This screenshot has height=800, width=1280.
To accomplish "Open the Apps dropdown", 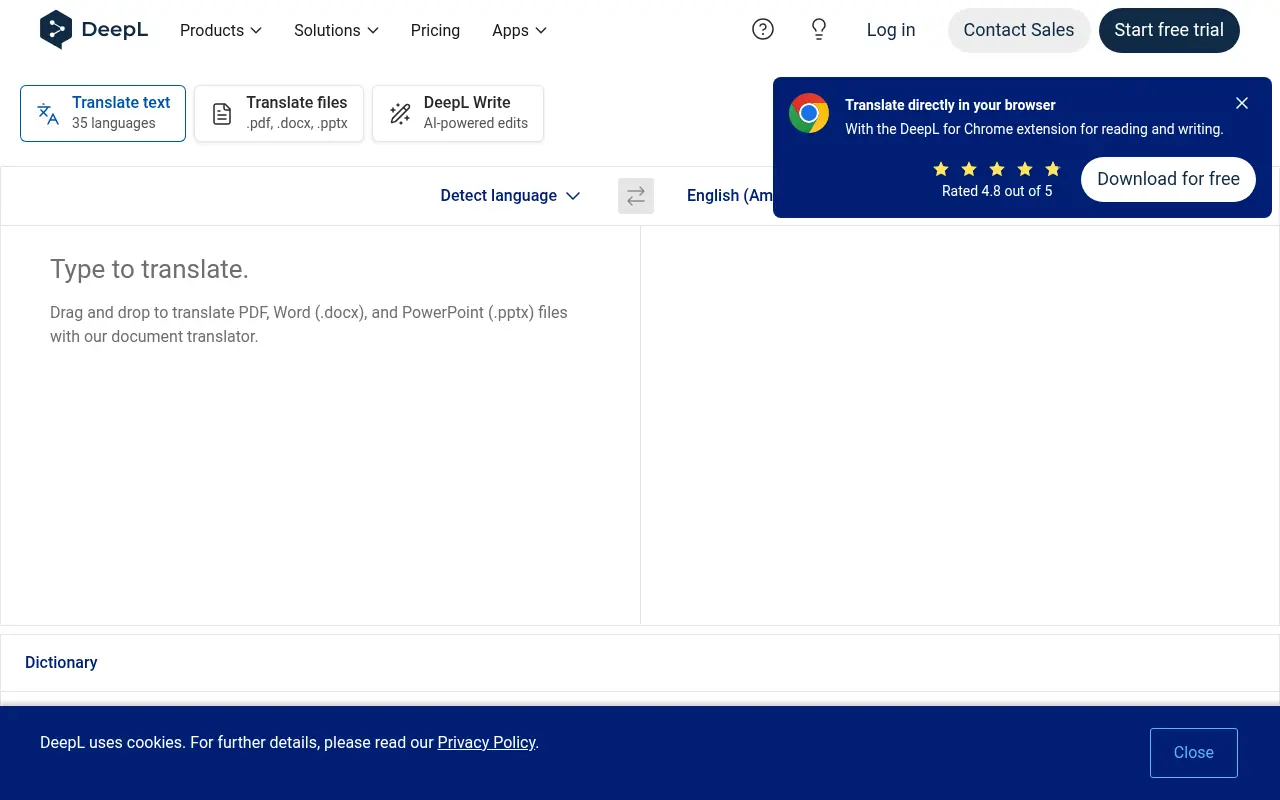I will click(x=518, y=30).
